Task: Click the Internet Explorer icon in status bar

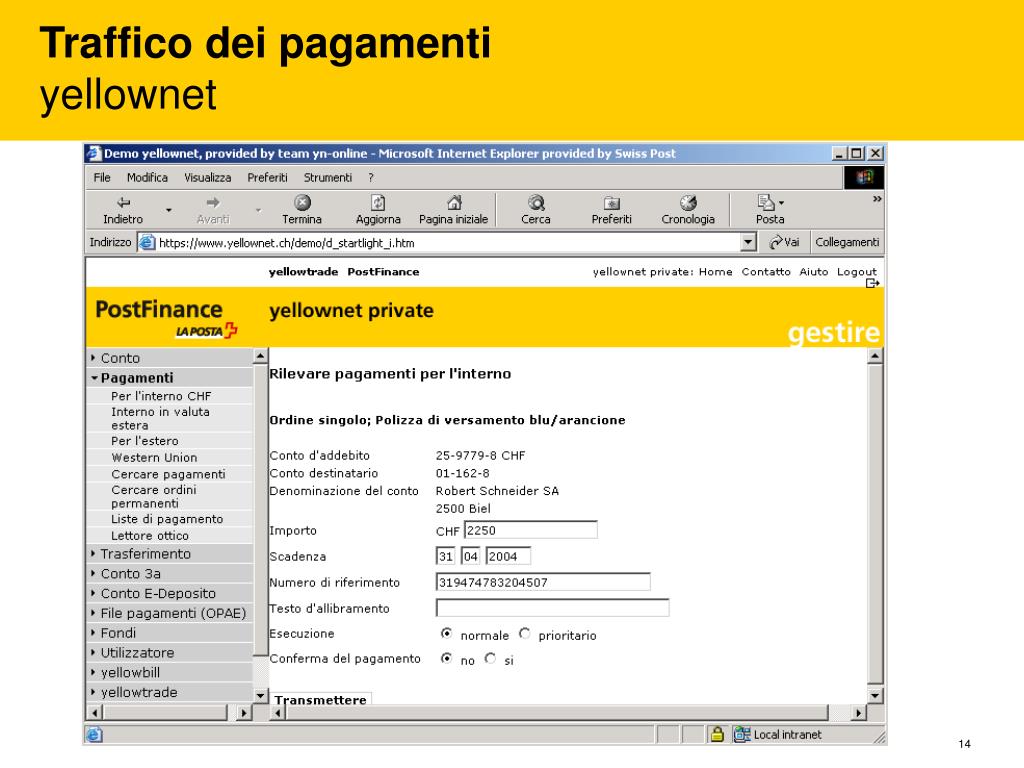Action: pyautogui.click(x=94, y=734)
